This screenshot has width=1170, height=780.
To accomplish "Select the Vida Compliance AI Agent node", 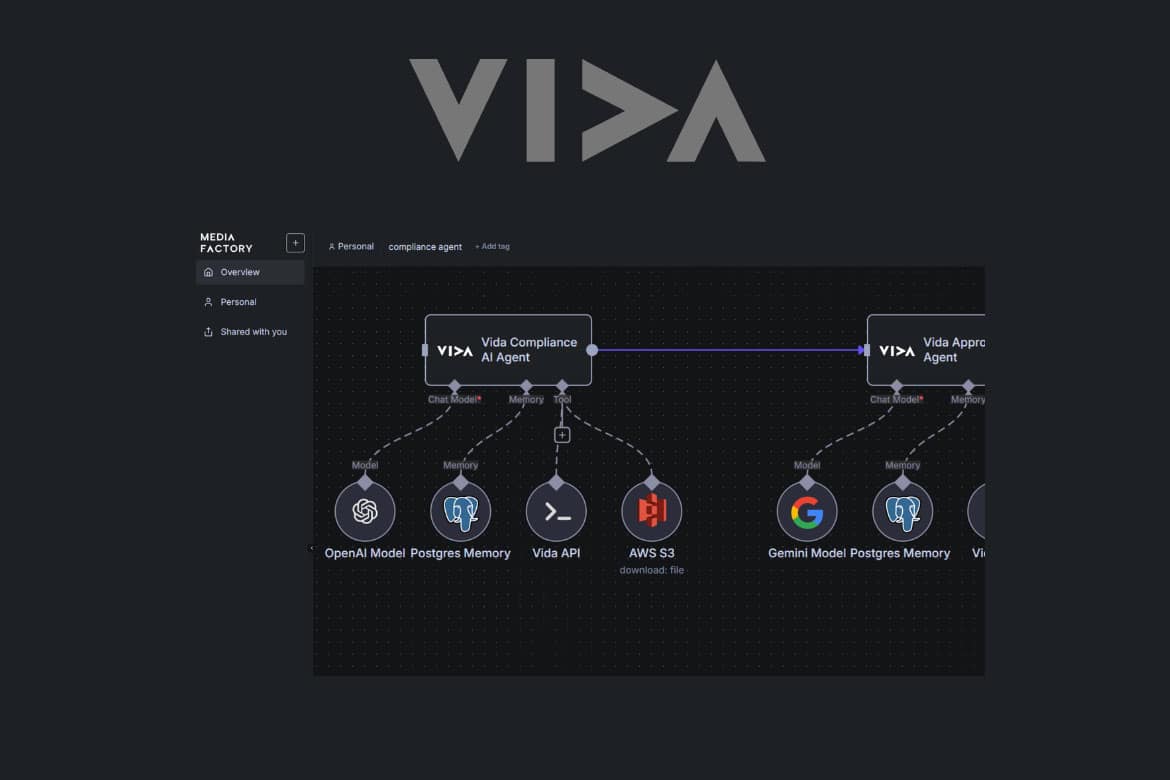I will [508, 350].
